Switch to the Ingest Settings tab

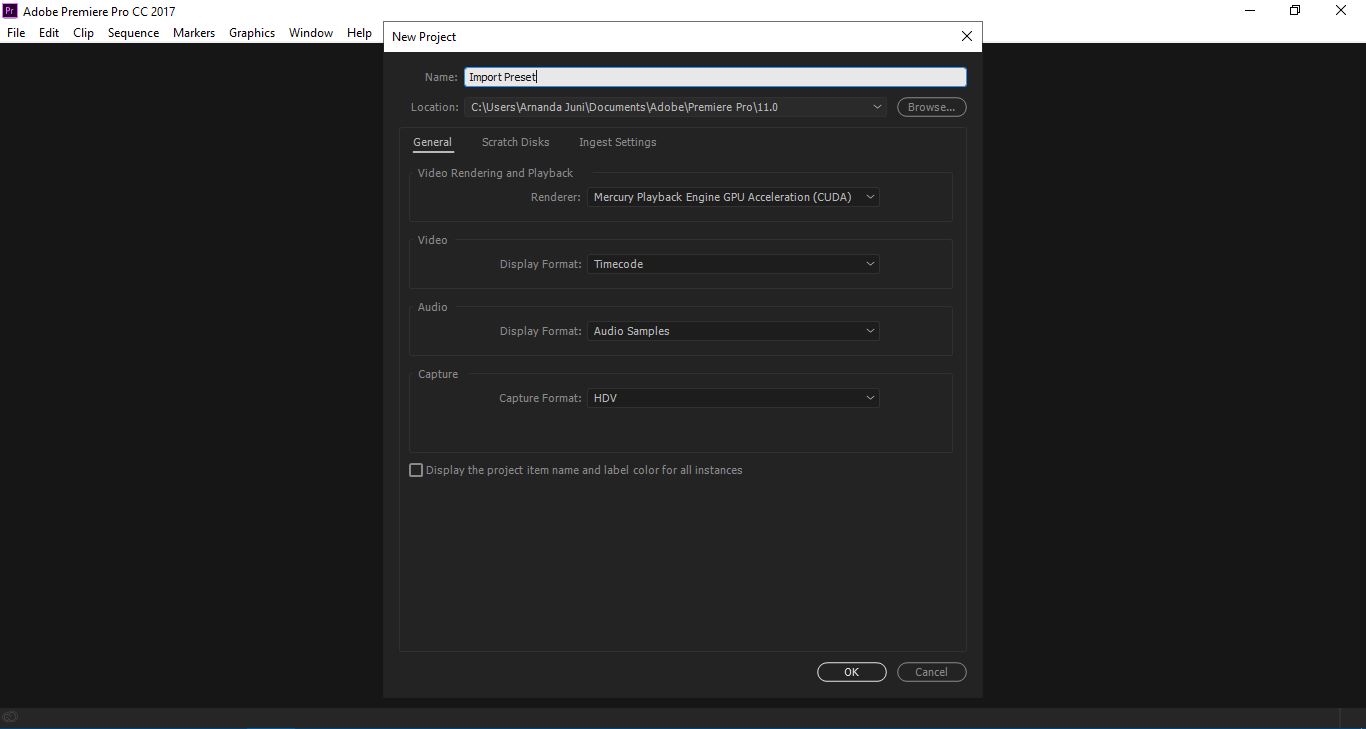[617, 142]
